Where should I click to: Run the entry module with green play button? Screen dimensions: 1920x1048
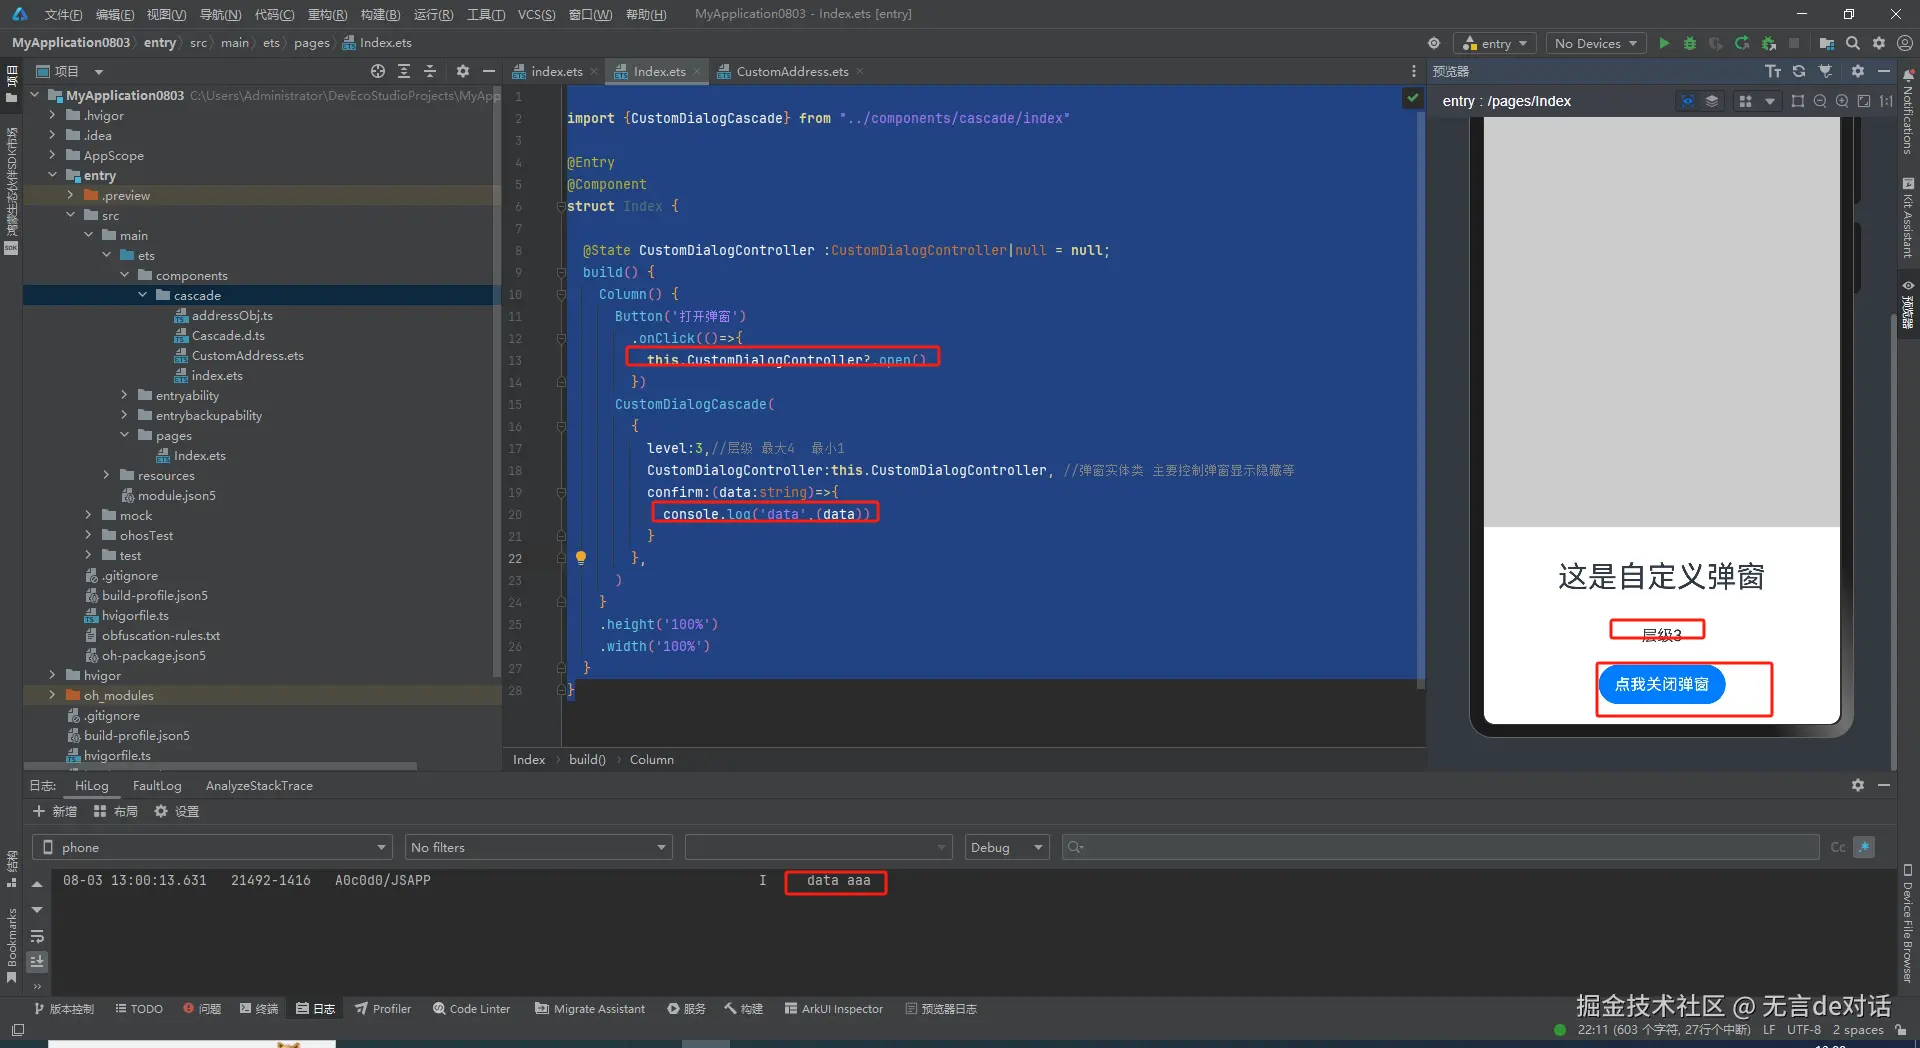pos(1664,43)
